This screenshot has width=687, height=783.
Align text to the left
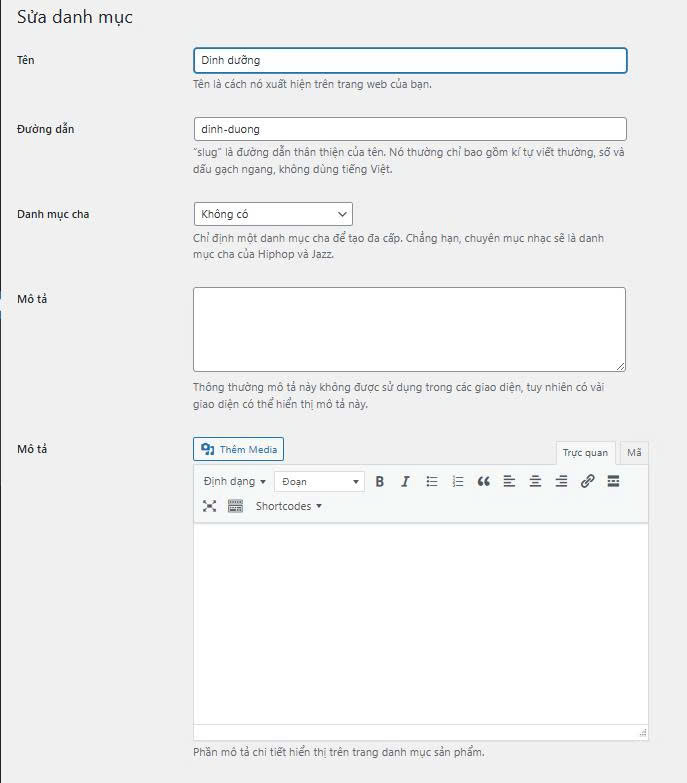(x=509, y=482)
